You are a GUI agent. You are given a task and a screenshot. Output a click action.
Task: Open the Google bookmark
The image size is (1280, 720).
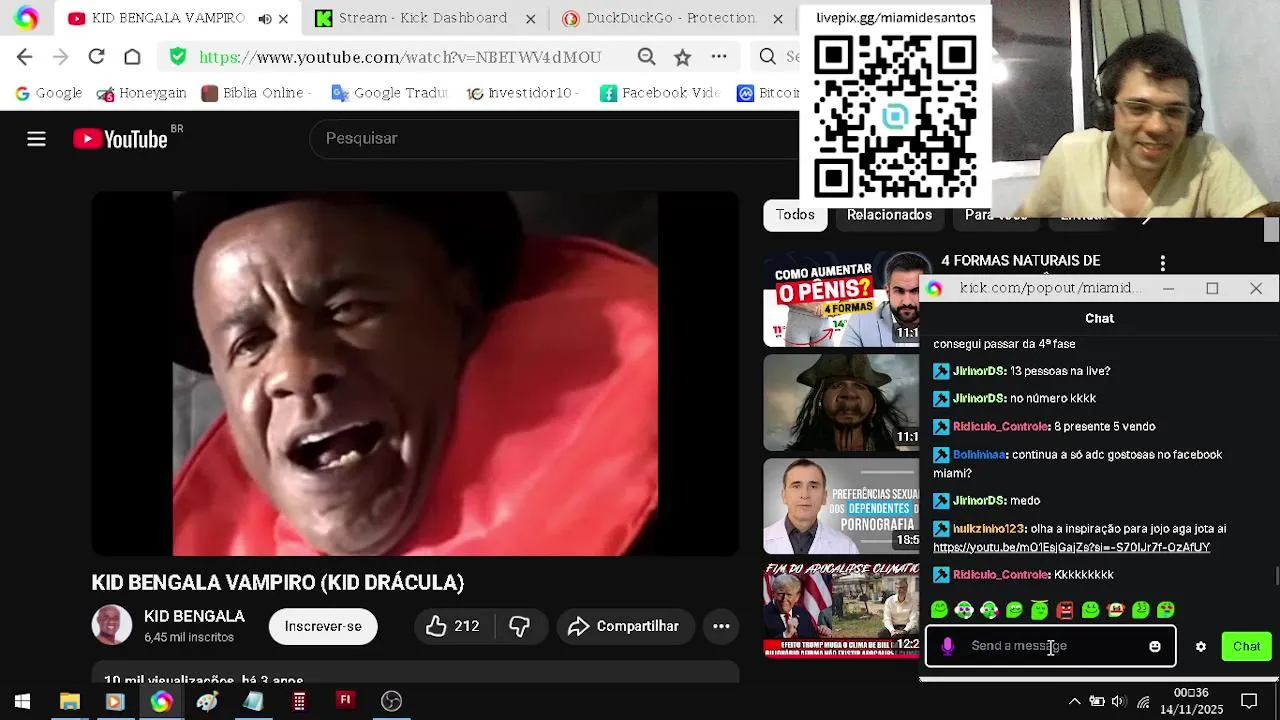click(x=48, y=93)
